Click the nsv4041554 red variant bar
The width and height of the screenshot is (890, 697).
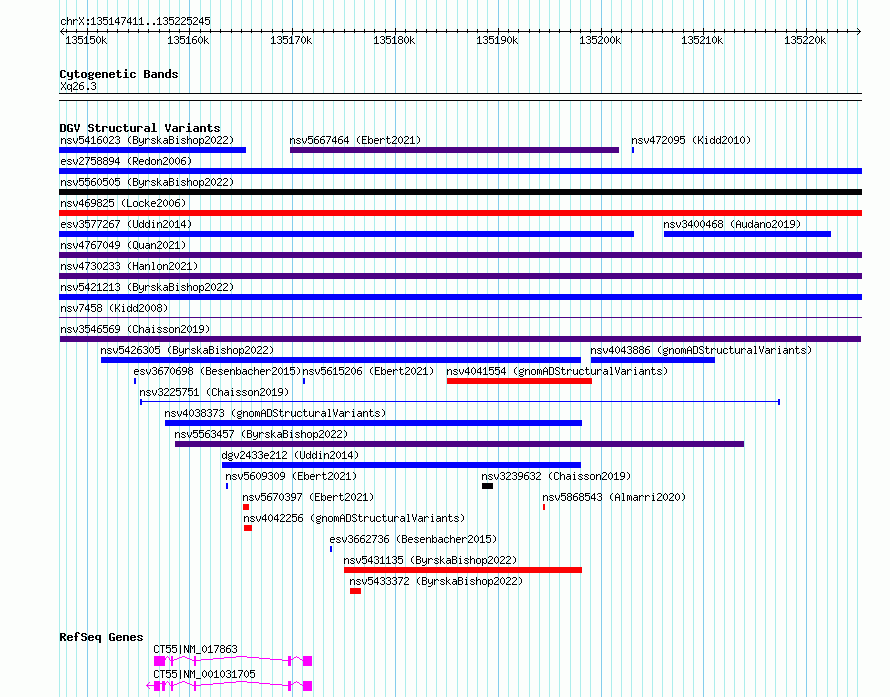click(x=519, y=381)
